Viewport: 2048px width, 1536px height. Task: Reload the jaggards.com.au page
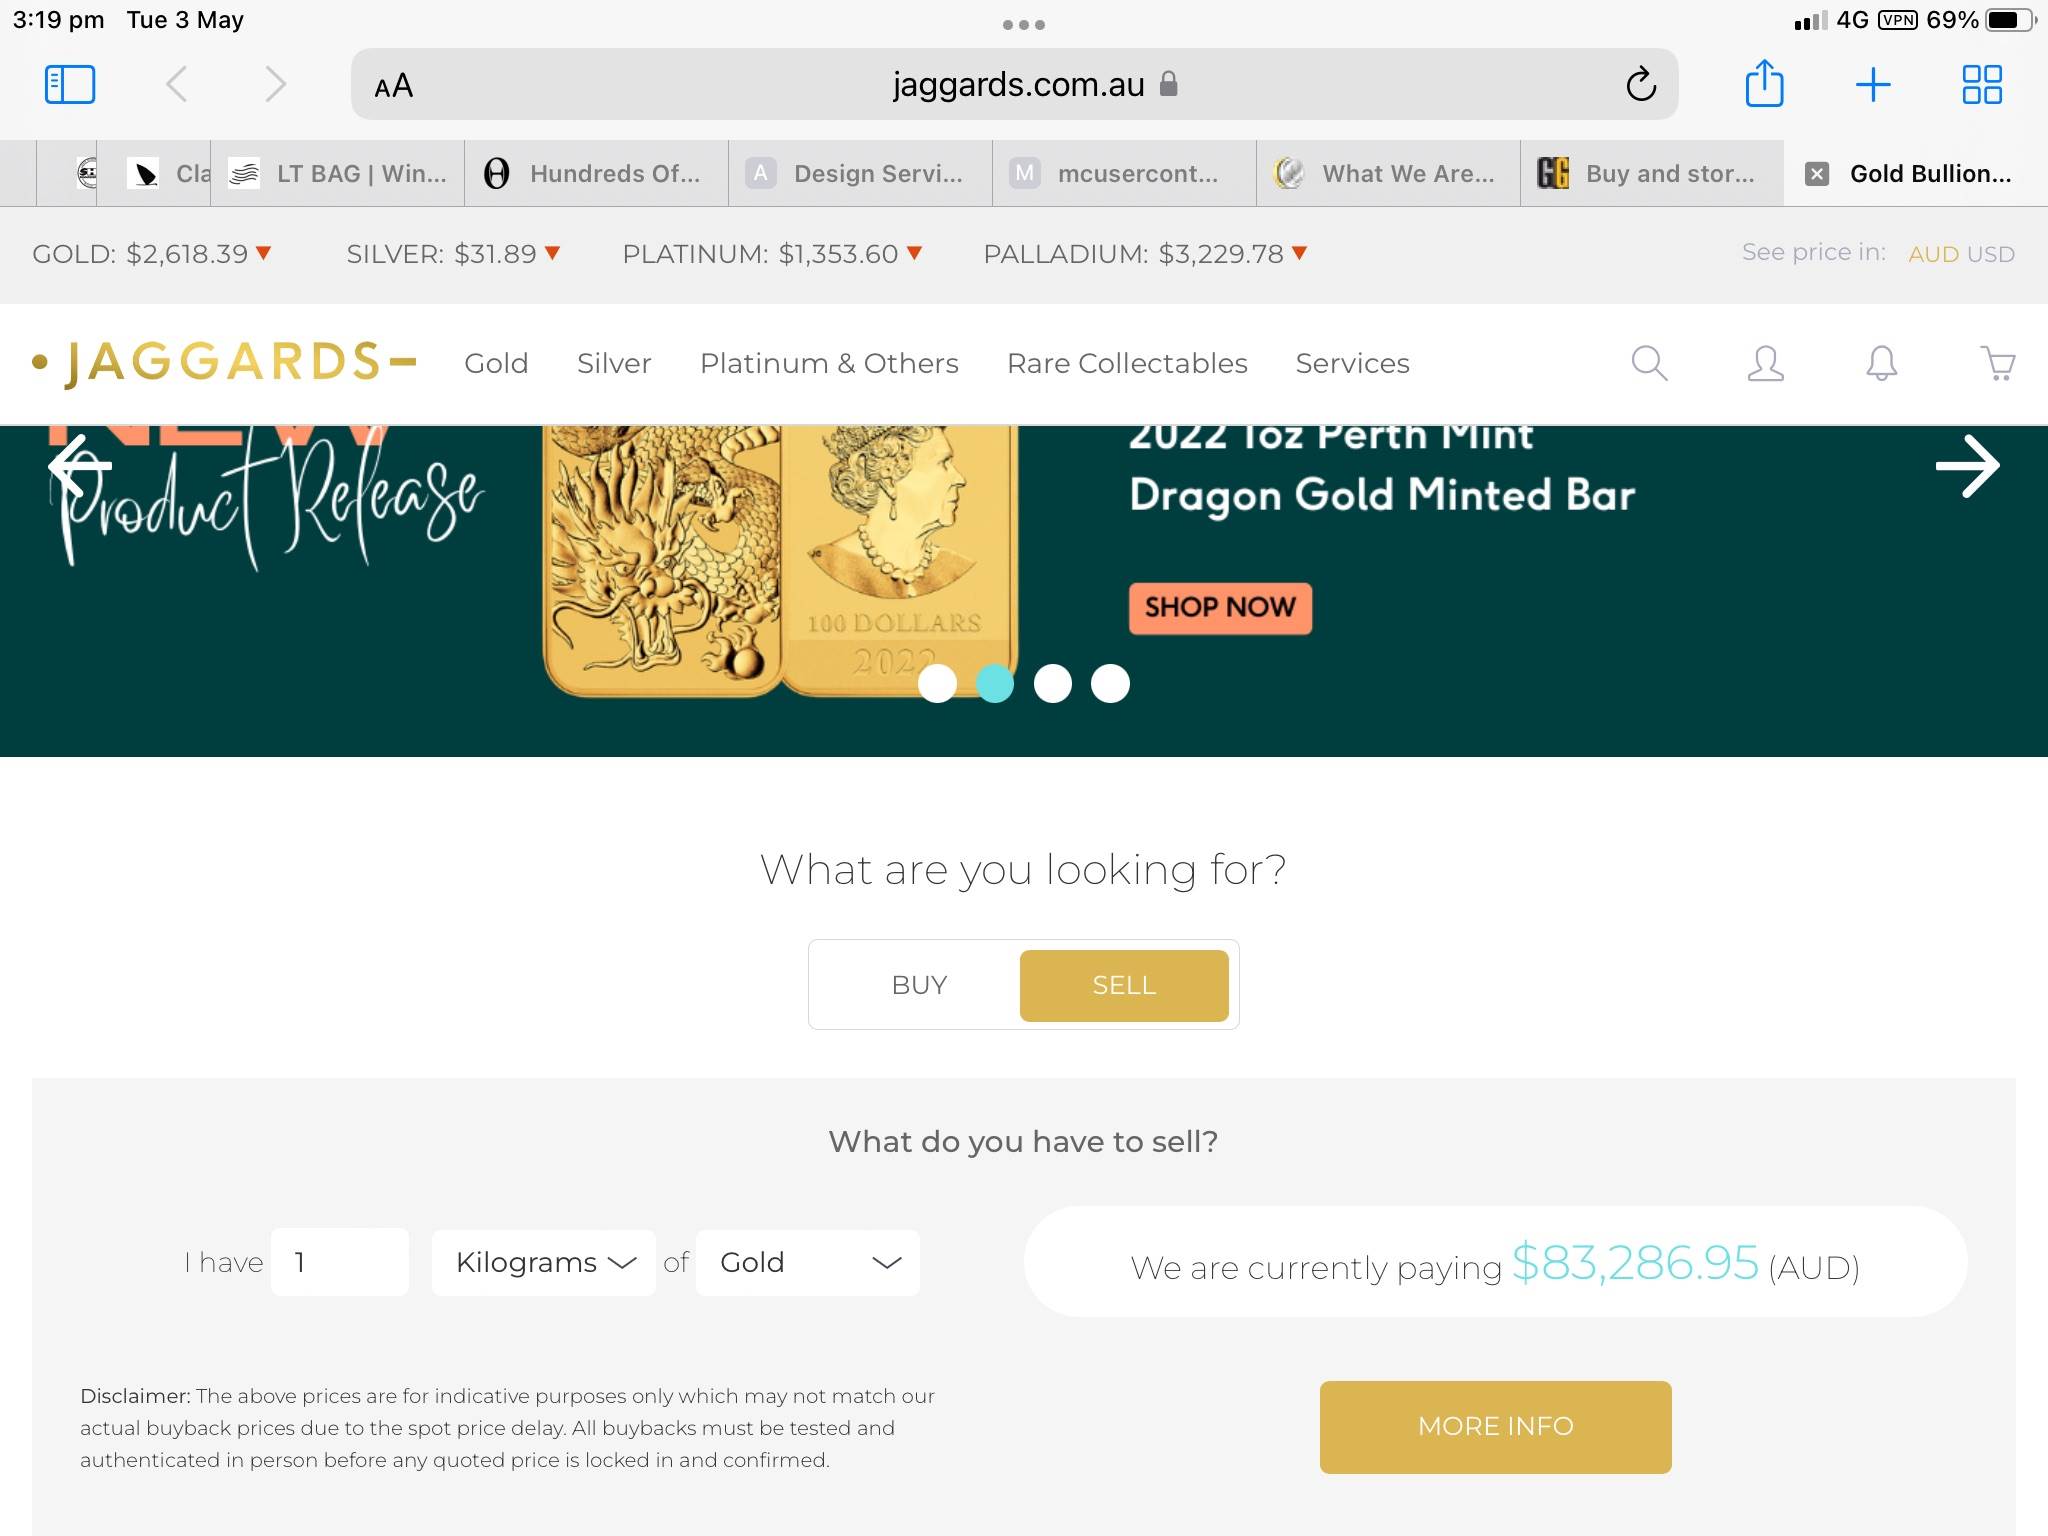click(x=1640, y=85)
